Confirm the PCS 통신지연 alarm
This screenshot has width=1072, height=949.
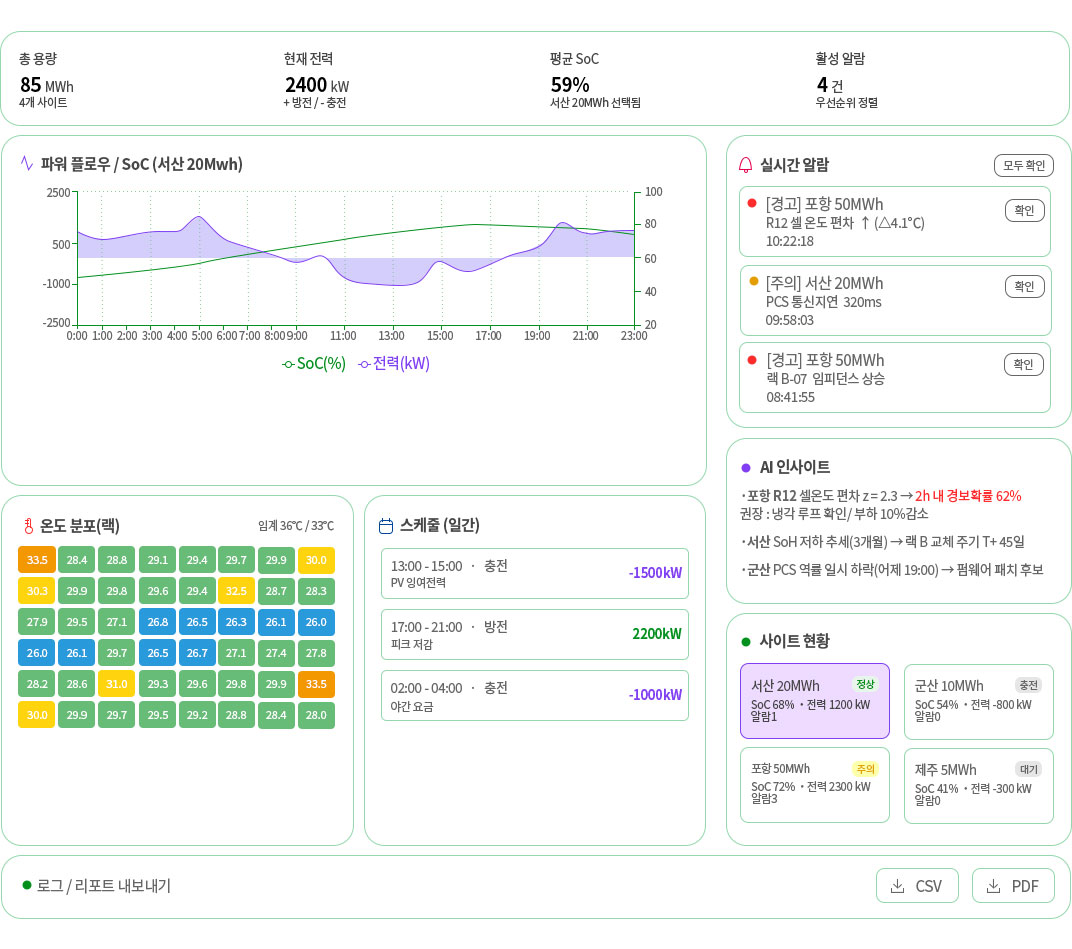[x=1024, y=286]
